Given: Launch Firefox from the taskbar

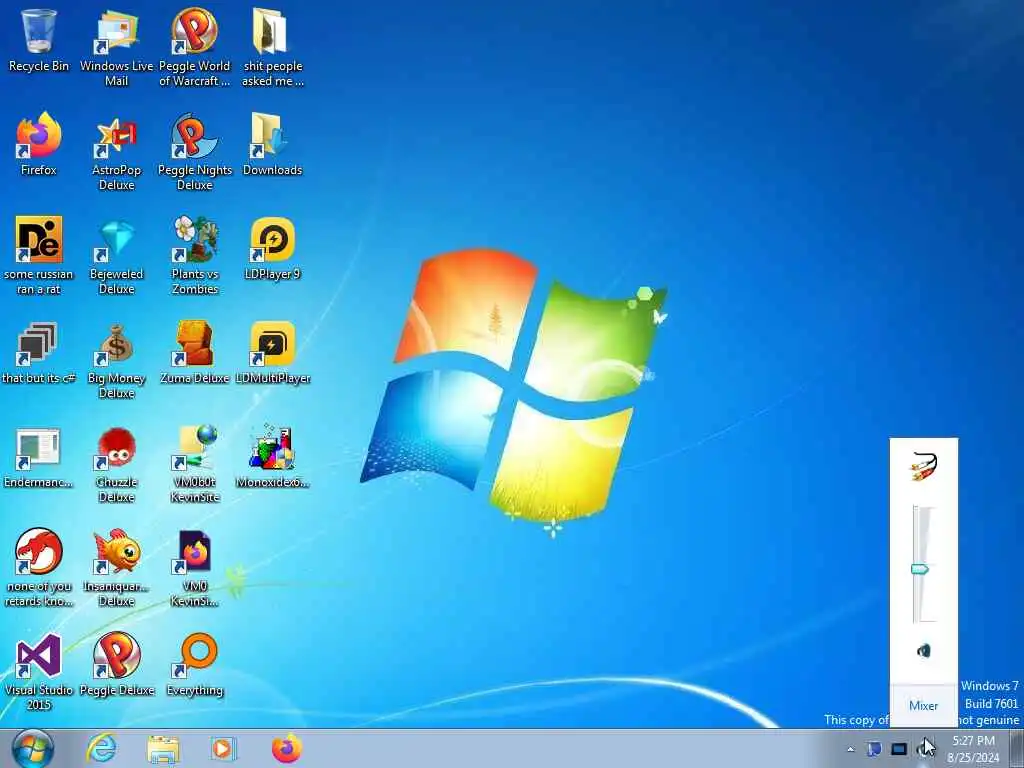Looking at the screenshot, I should 287,748.
